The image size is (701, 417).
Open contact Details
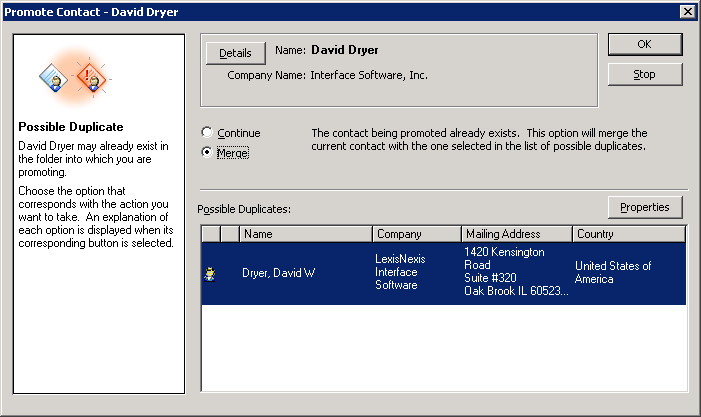(235, 52)
